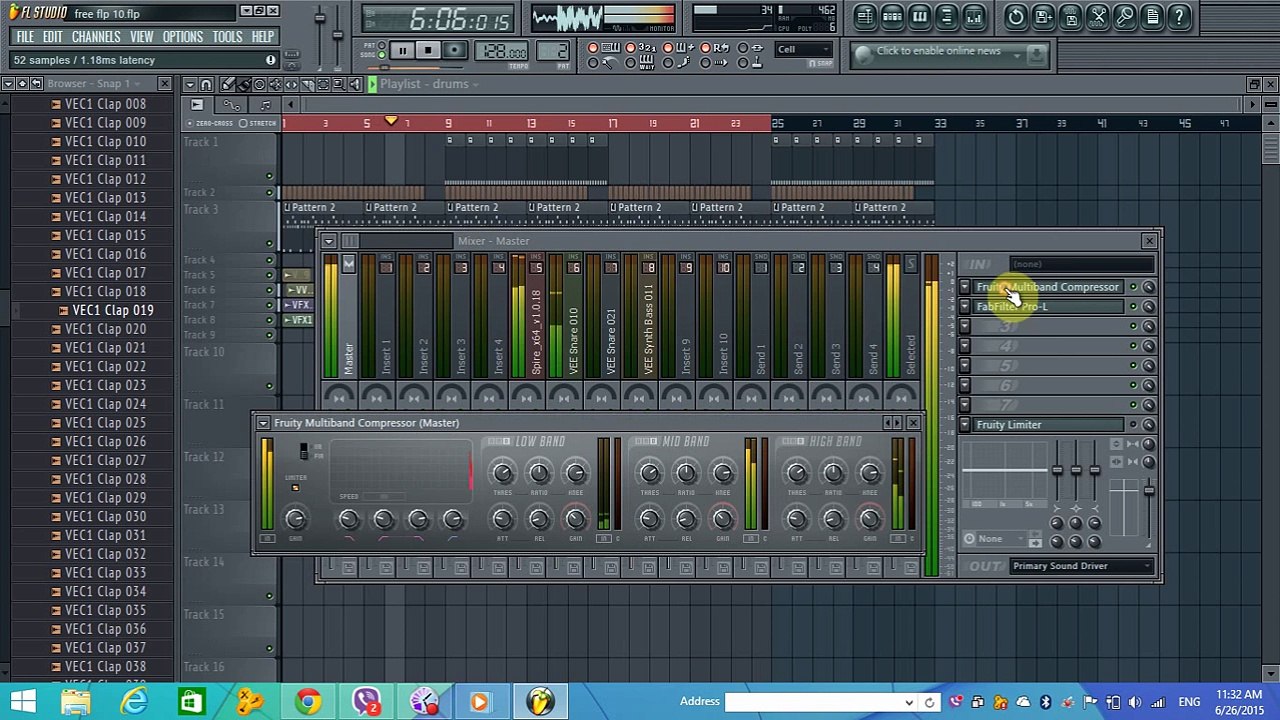Toggle the Fruity Multiband Compressor slot LED
This screenshot has width=1280, height=720.
[x=1134, y=287]
